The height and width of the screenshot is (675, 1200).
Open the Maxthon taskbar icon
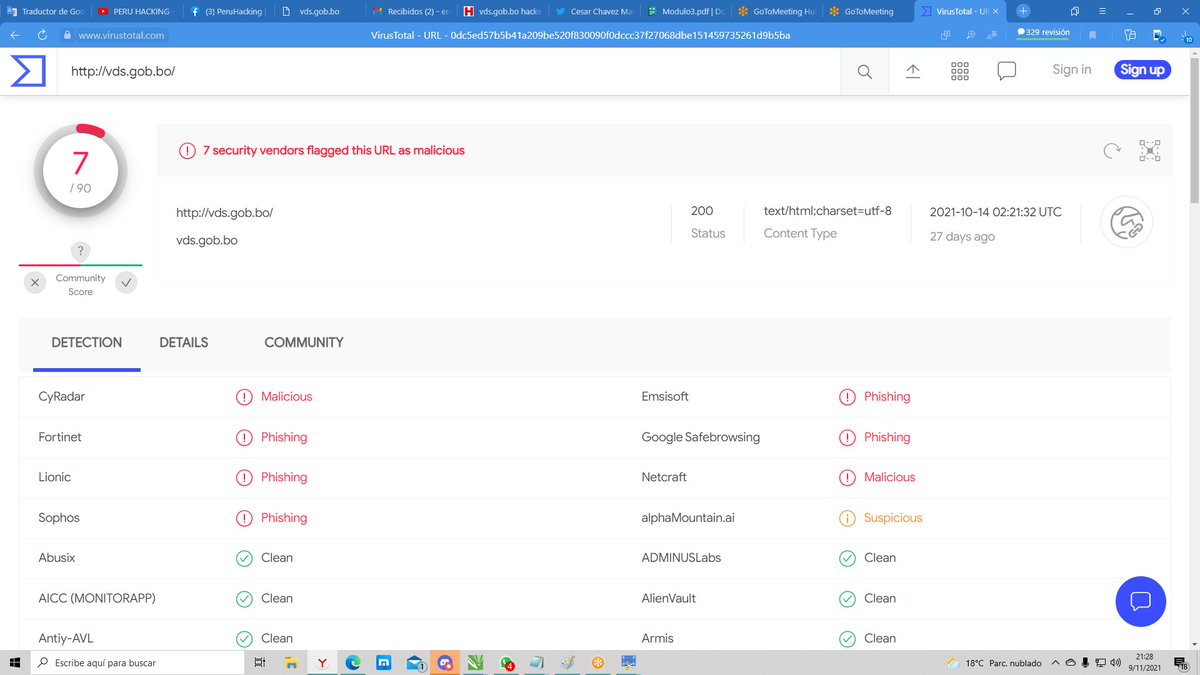pyautogui.click(x=383, y=663)
